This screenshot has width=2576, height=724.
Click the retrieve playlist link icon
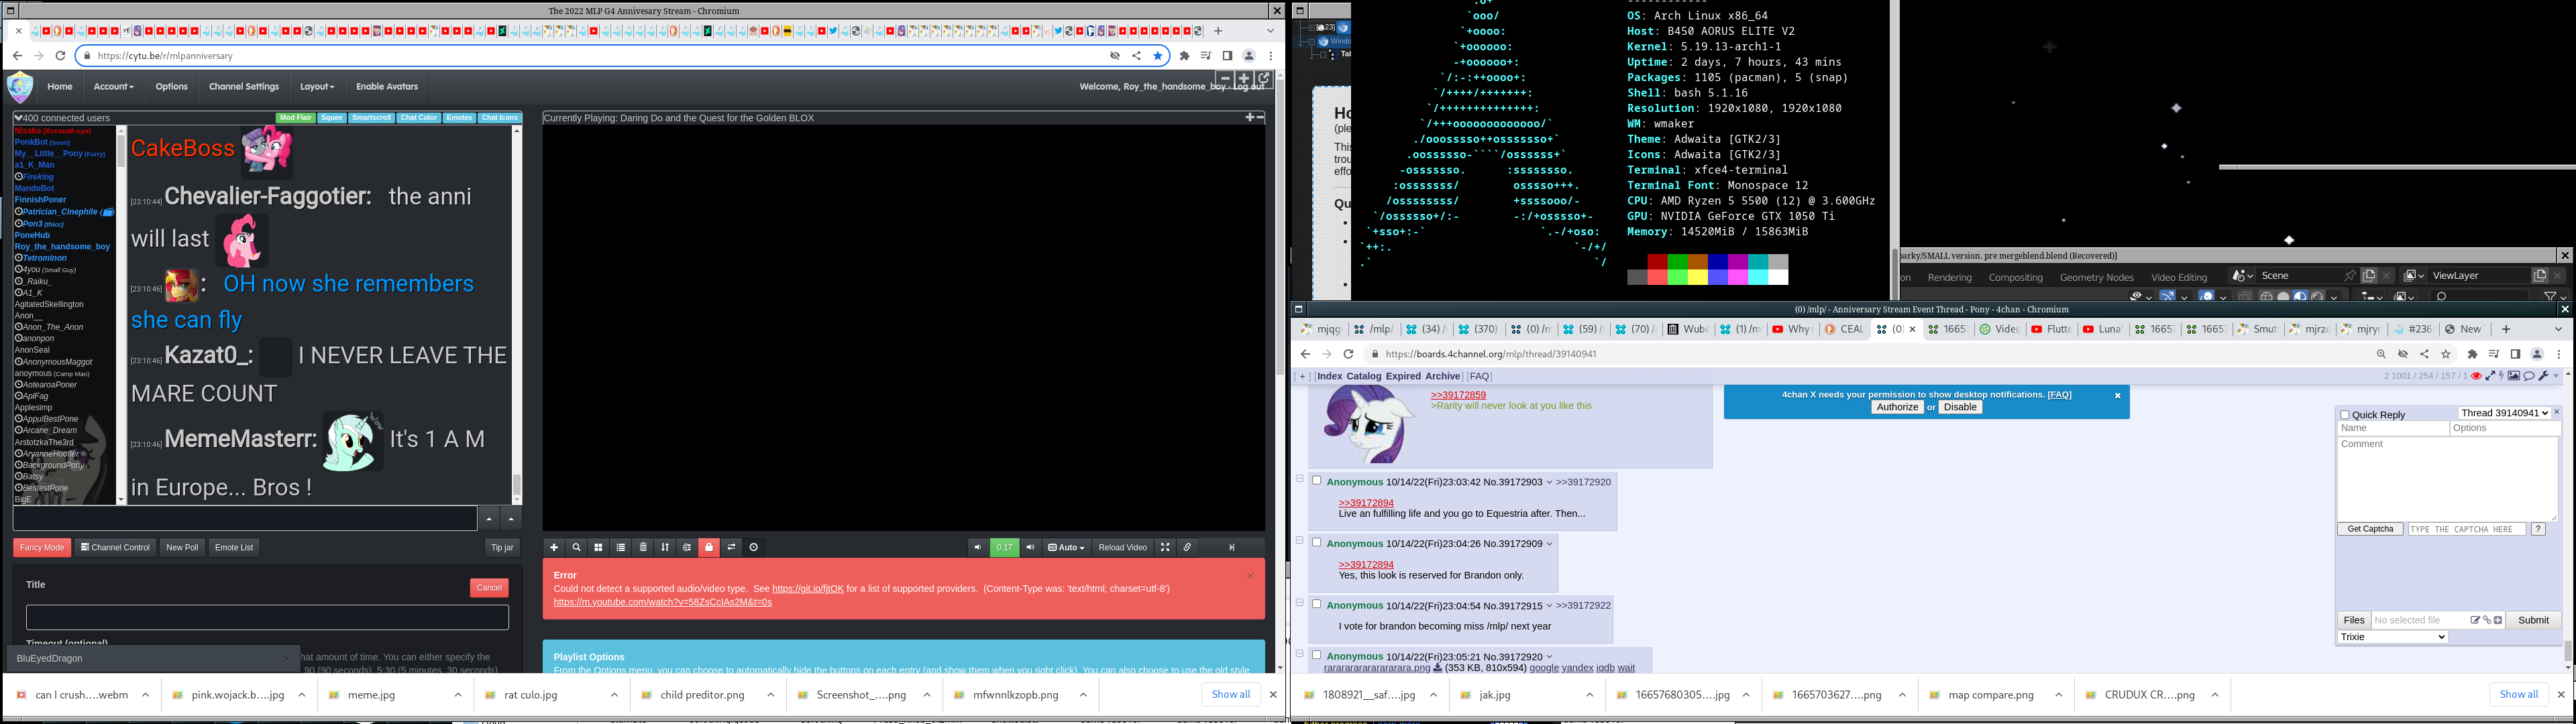(x=1187, y=547)
